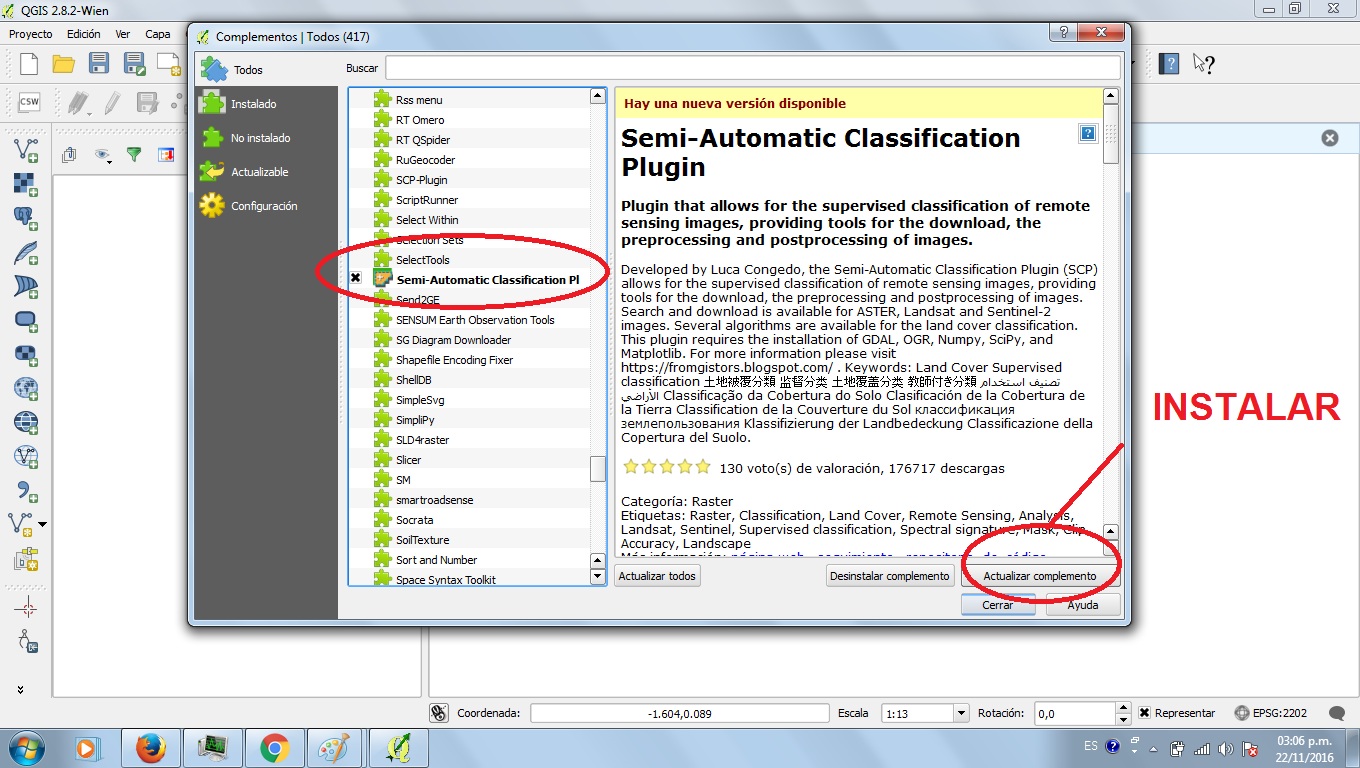Expand the hidden toolbar items chevron
This screenshot has width=1360, height=768.
tap(20, 689)
